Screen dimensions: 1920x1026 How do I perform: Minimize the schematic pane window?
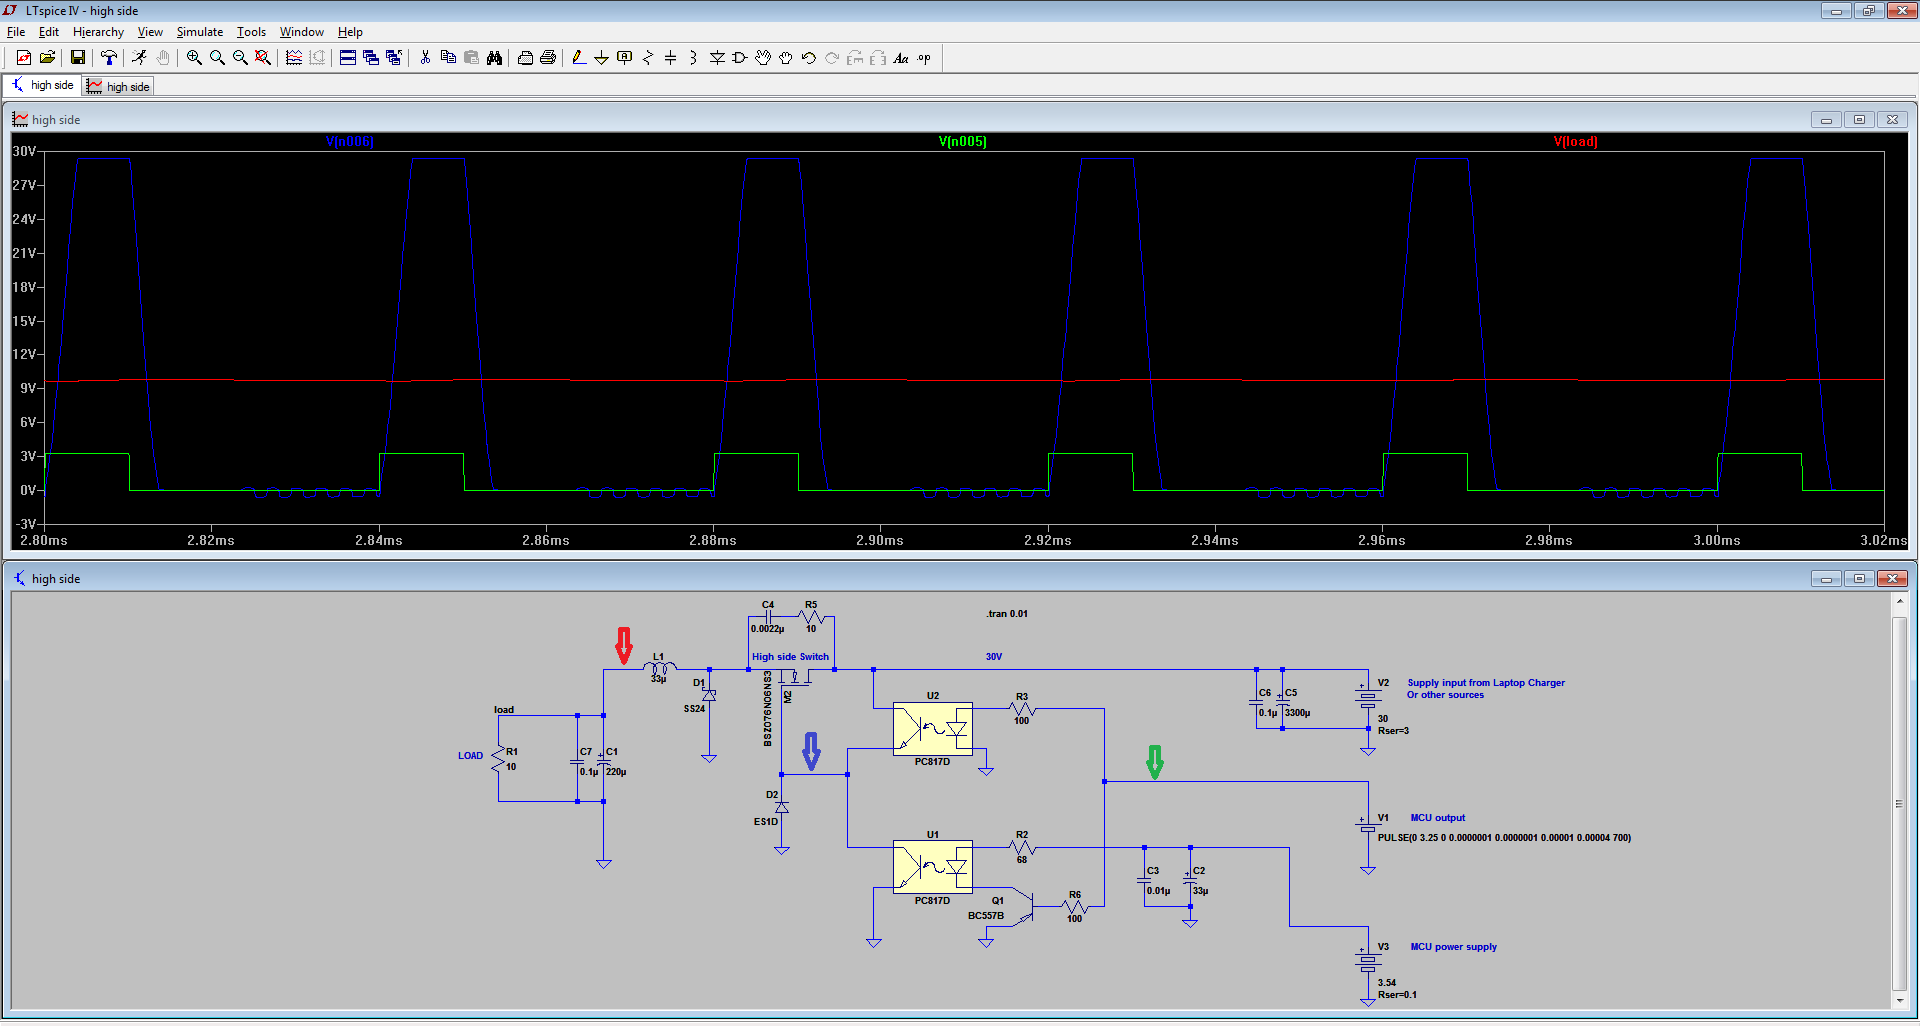1826,578
